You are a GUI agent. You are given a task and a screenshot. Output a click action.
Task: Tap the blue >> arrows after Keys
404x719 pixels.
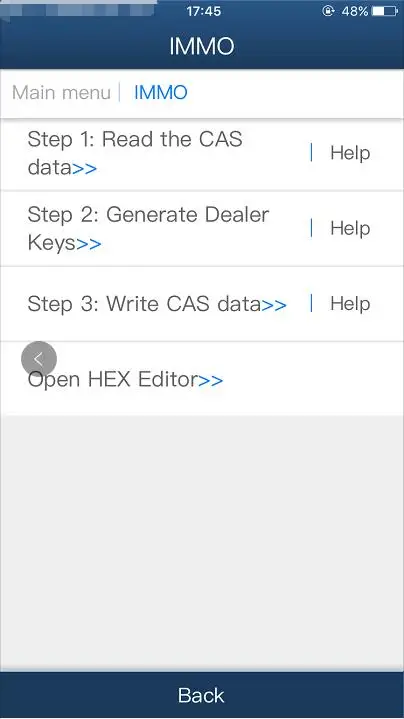89,243
